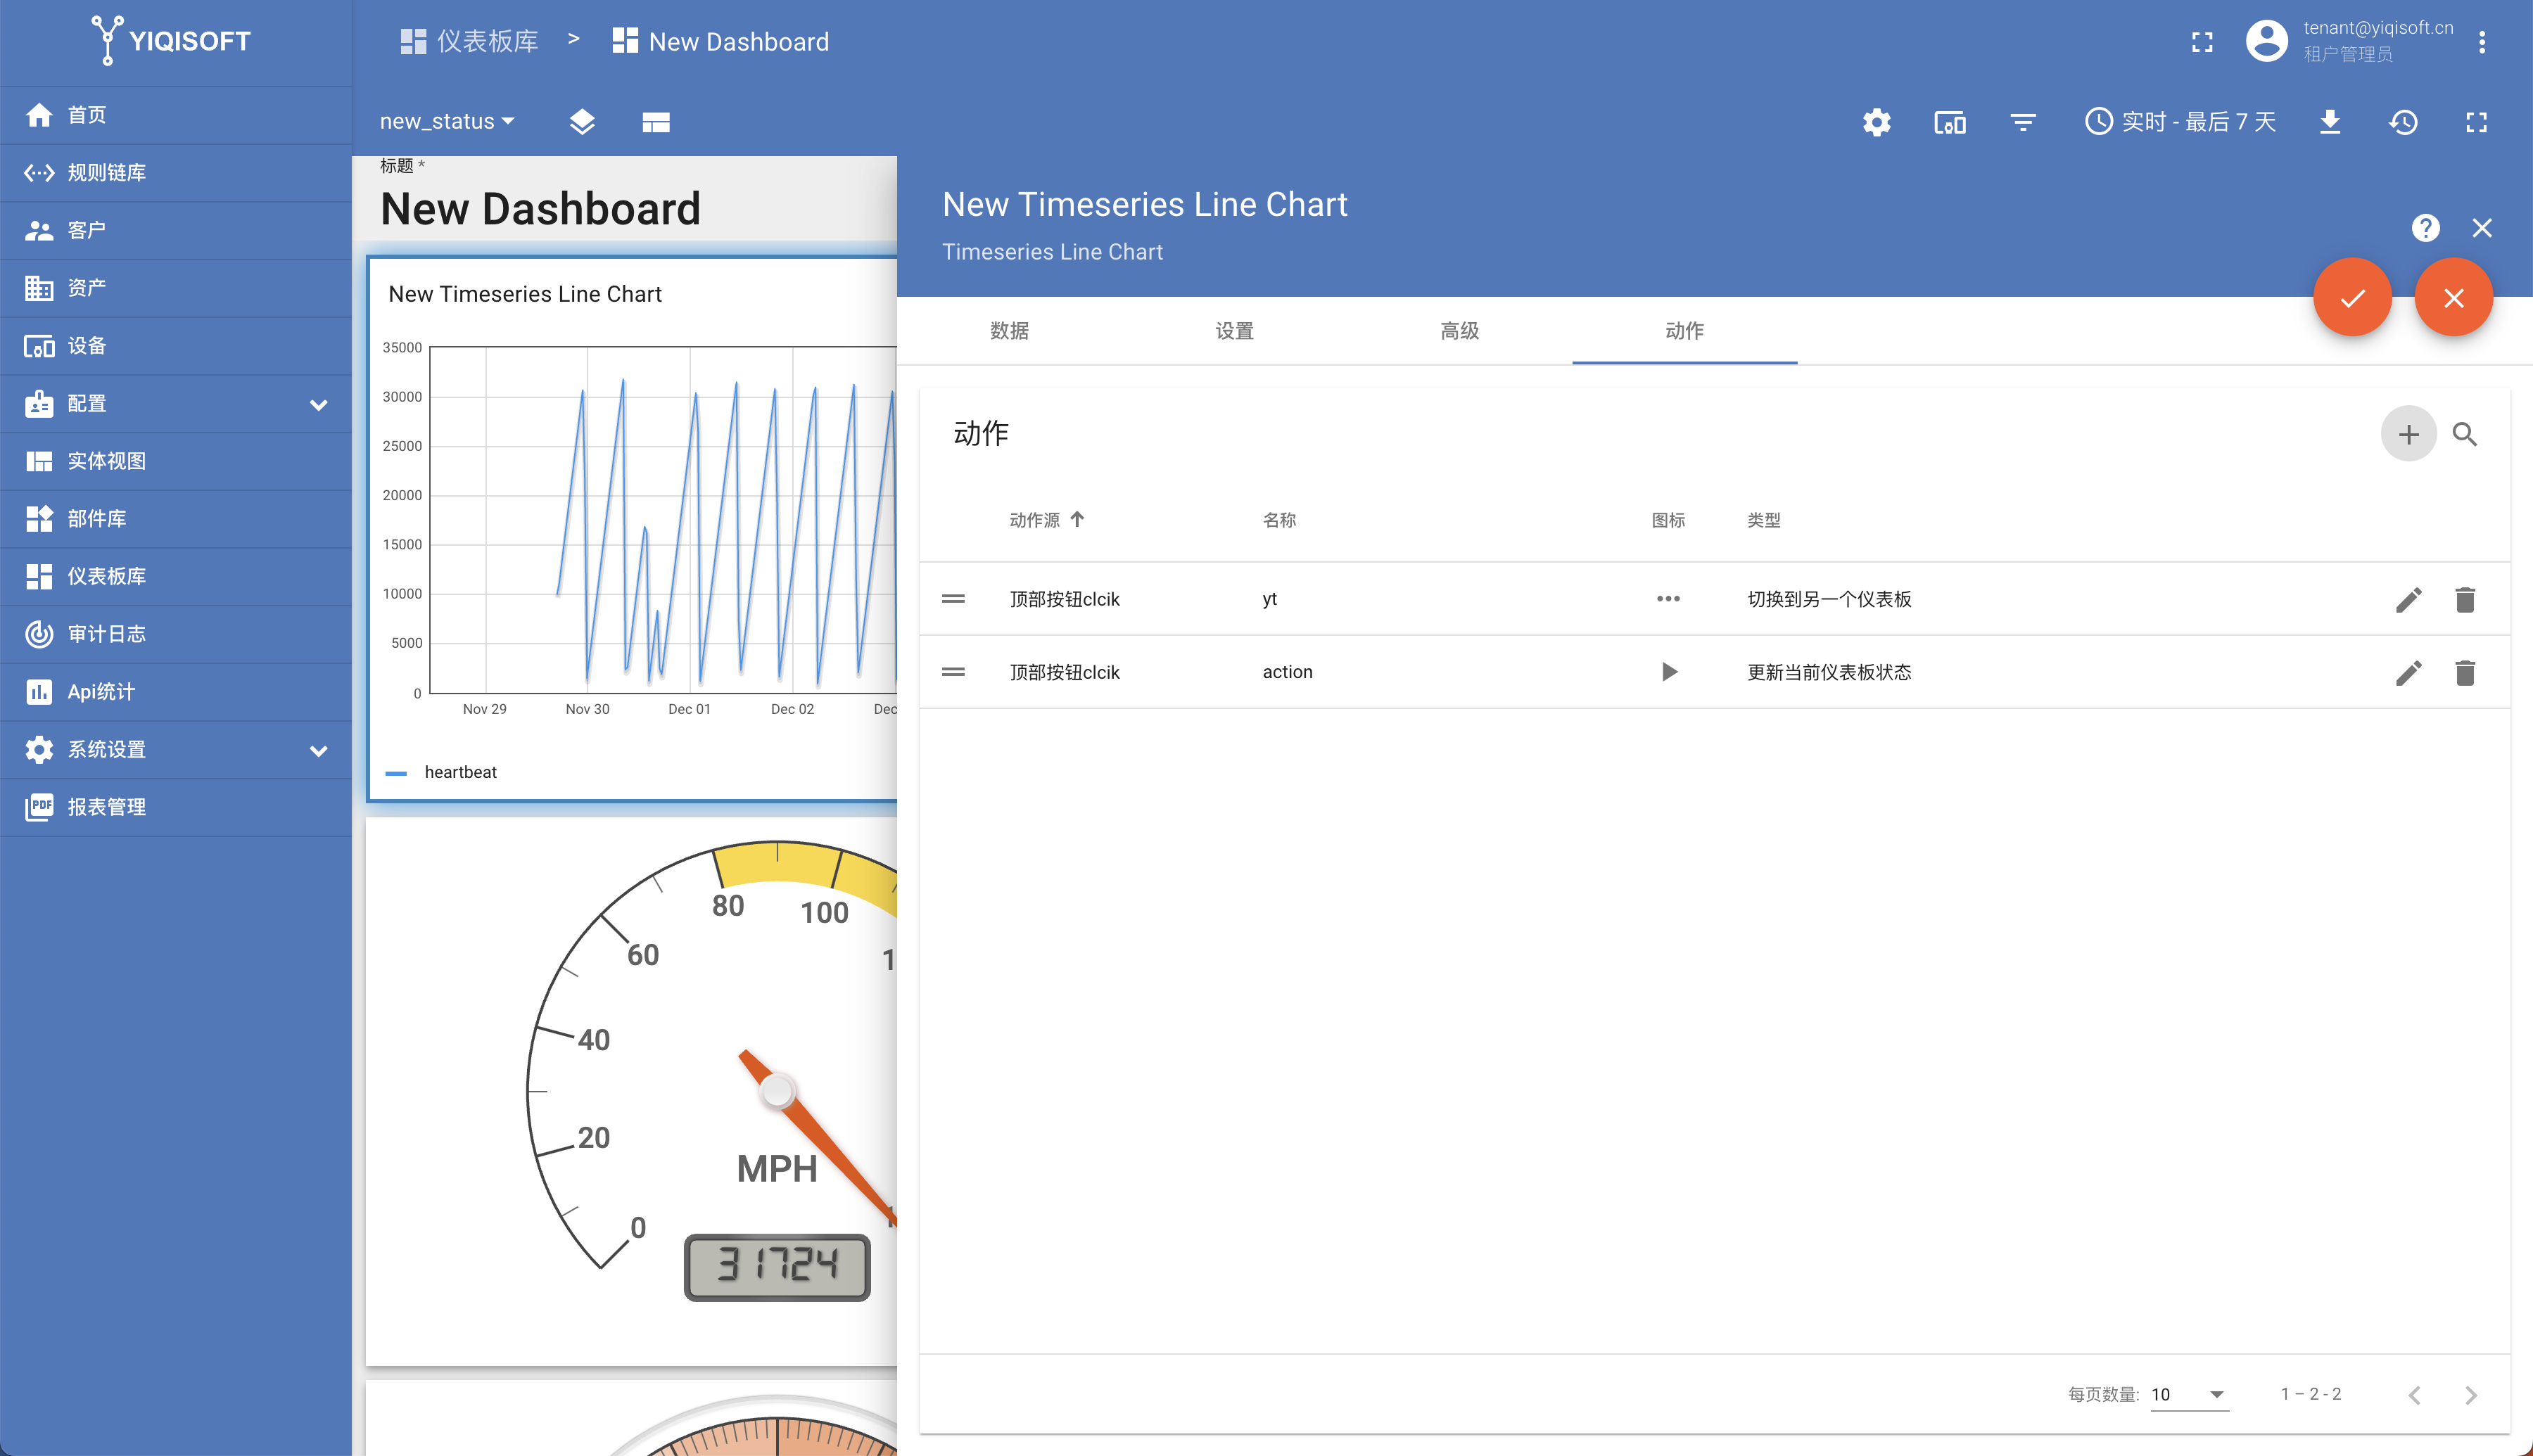Edit the 'yt' action with pencil icon

point(2408,599)
